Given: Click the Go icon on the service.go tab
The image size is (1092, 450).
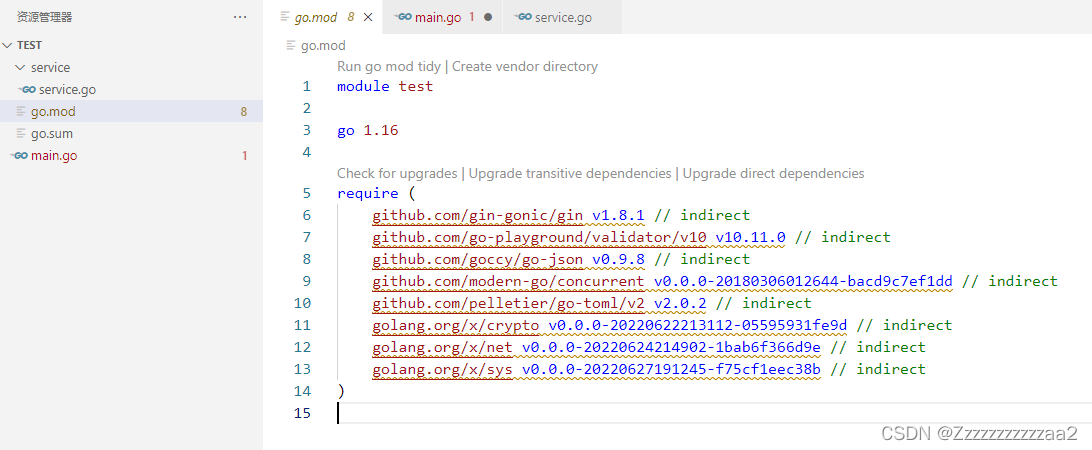Looking at the screenshot, I should point(523,17).
